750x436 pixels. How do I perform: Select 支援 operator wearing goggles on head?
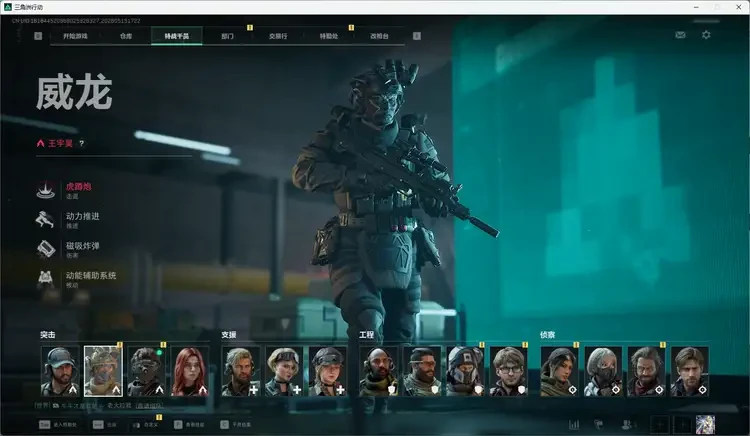(284, 371)
